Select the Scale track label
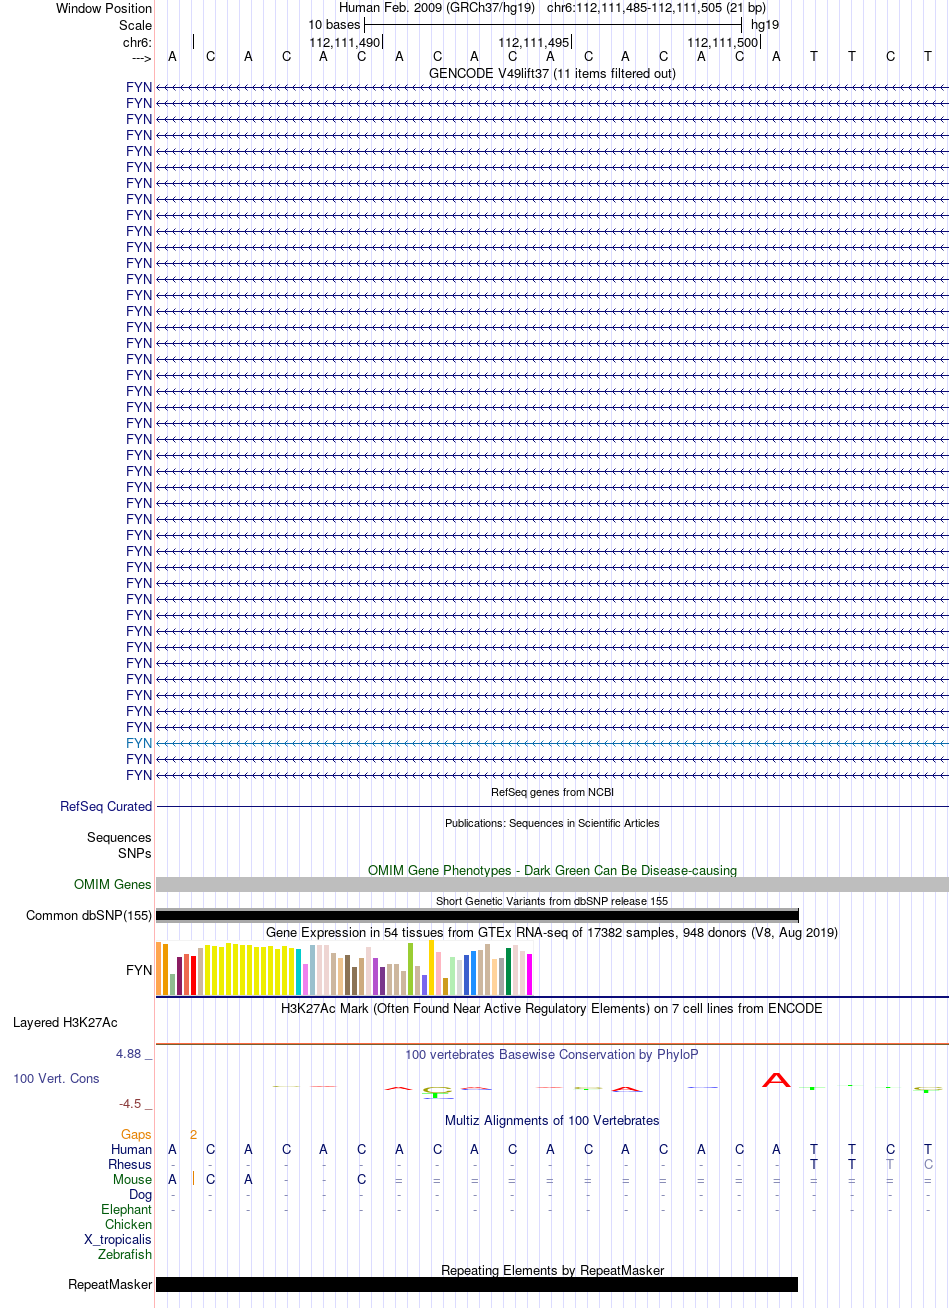The height and width of the screenshot is (1308, 950). [x=136, y=25]
